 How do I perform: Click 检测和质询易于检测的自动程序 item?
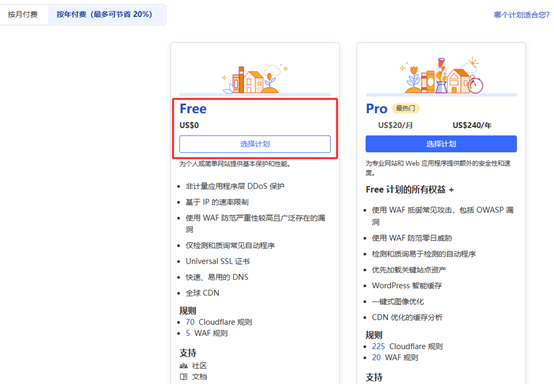click(x=424, y=254)
